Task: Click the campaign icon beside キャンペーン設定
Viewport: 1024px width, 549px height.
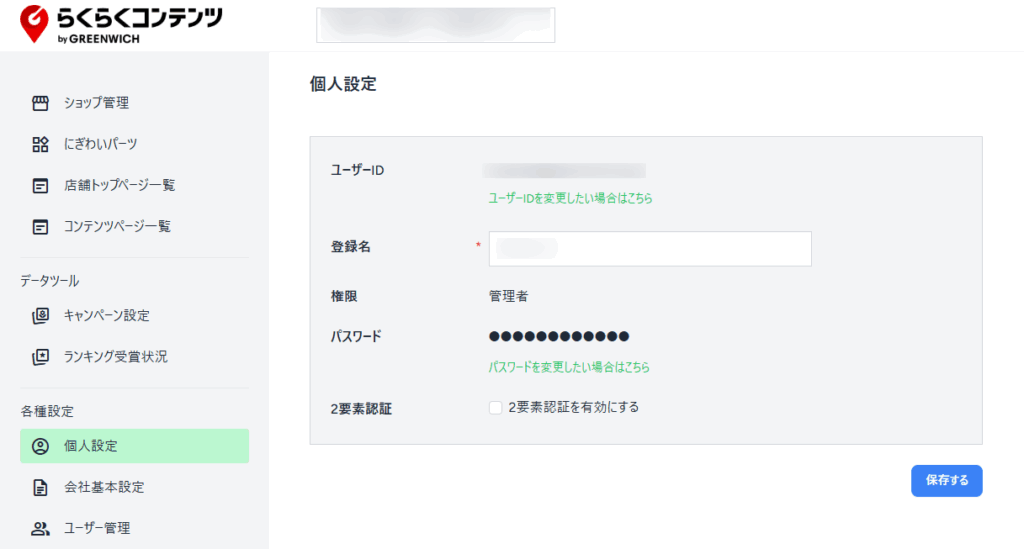Action: tap(40, 316)
